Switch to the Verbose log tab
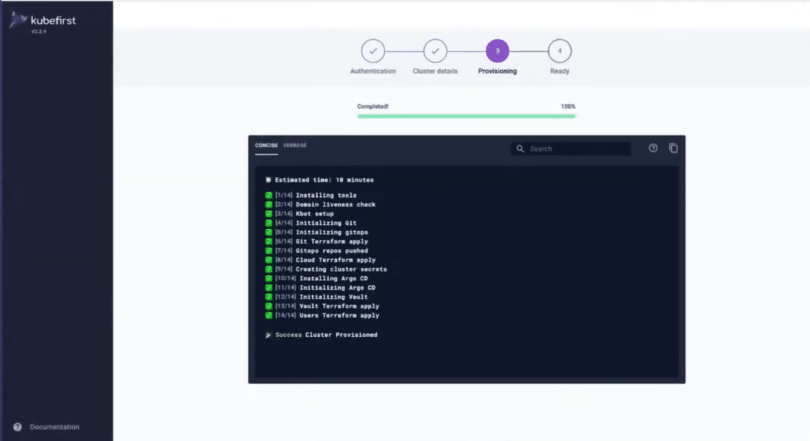The height and width of the screenshot is (441, 810). pos(295,146)
